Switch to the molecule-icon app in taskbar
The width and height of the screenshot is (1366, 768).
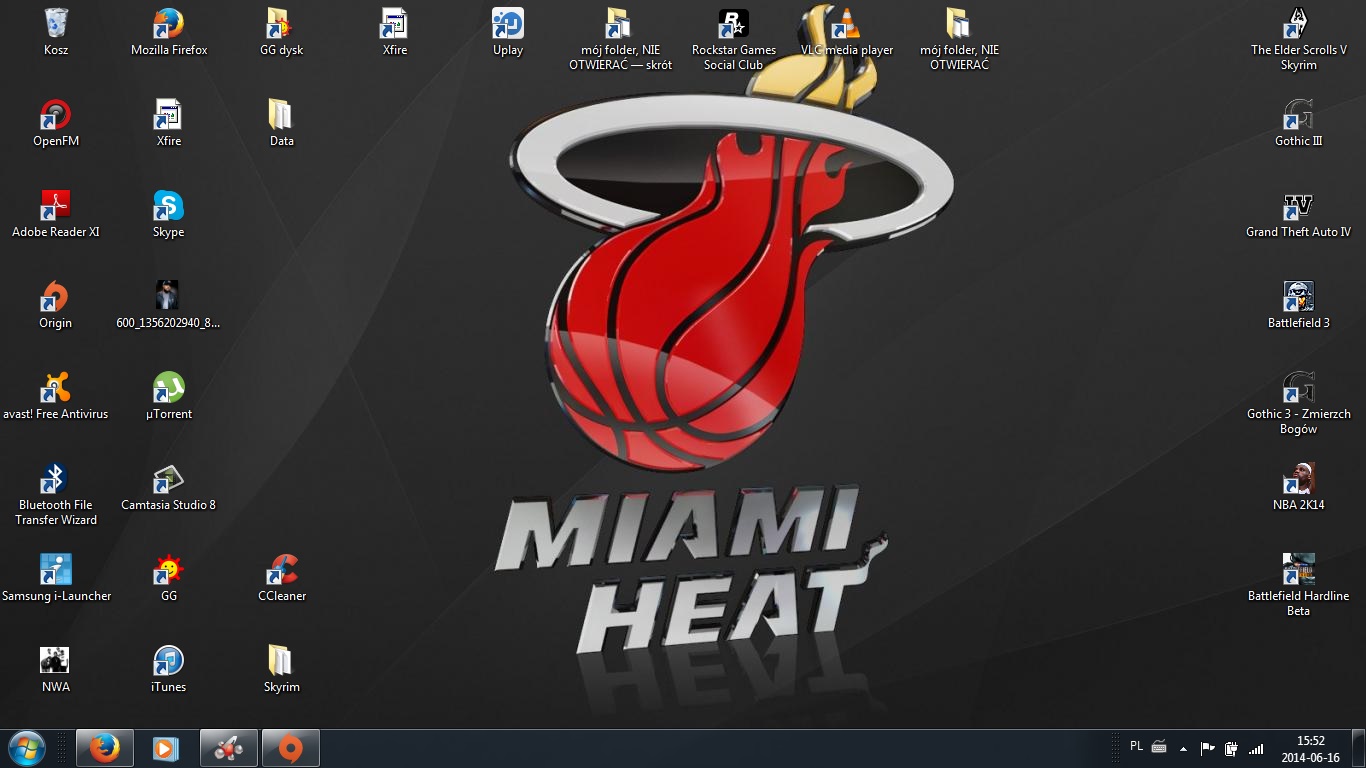pos(228,748)
